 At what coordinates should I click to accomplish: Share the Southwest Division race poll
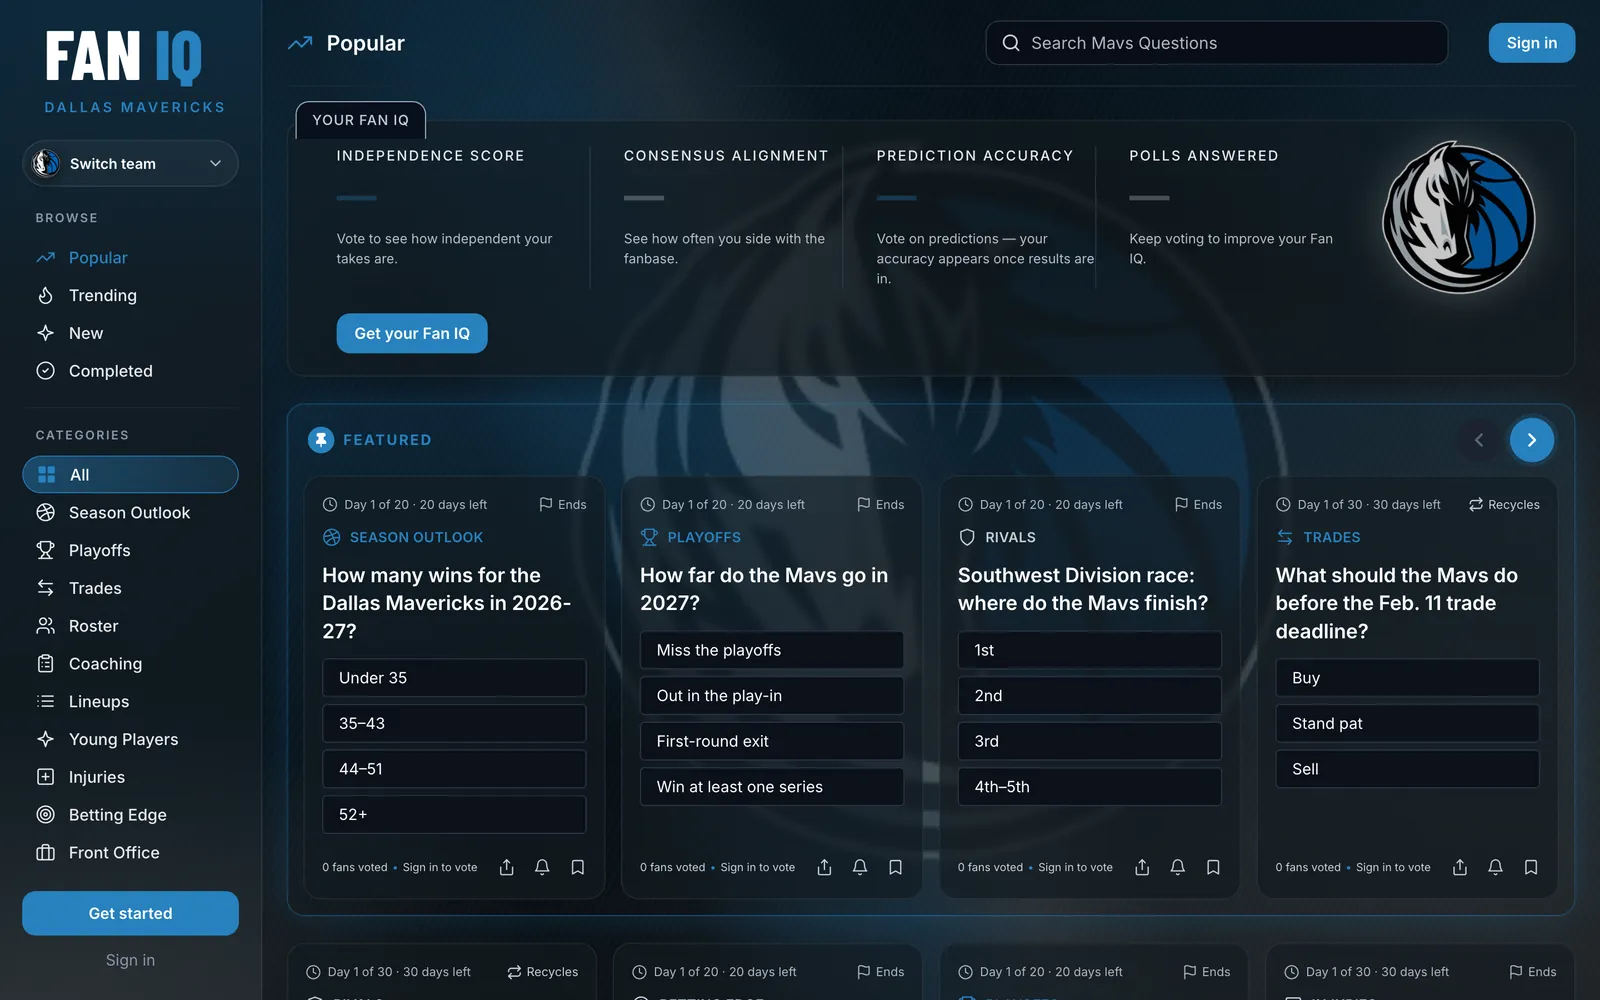pos(1142,867)
